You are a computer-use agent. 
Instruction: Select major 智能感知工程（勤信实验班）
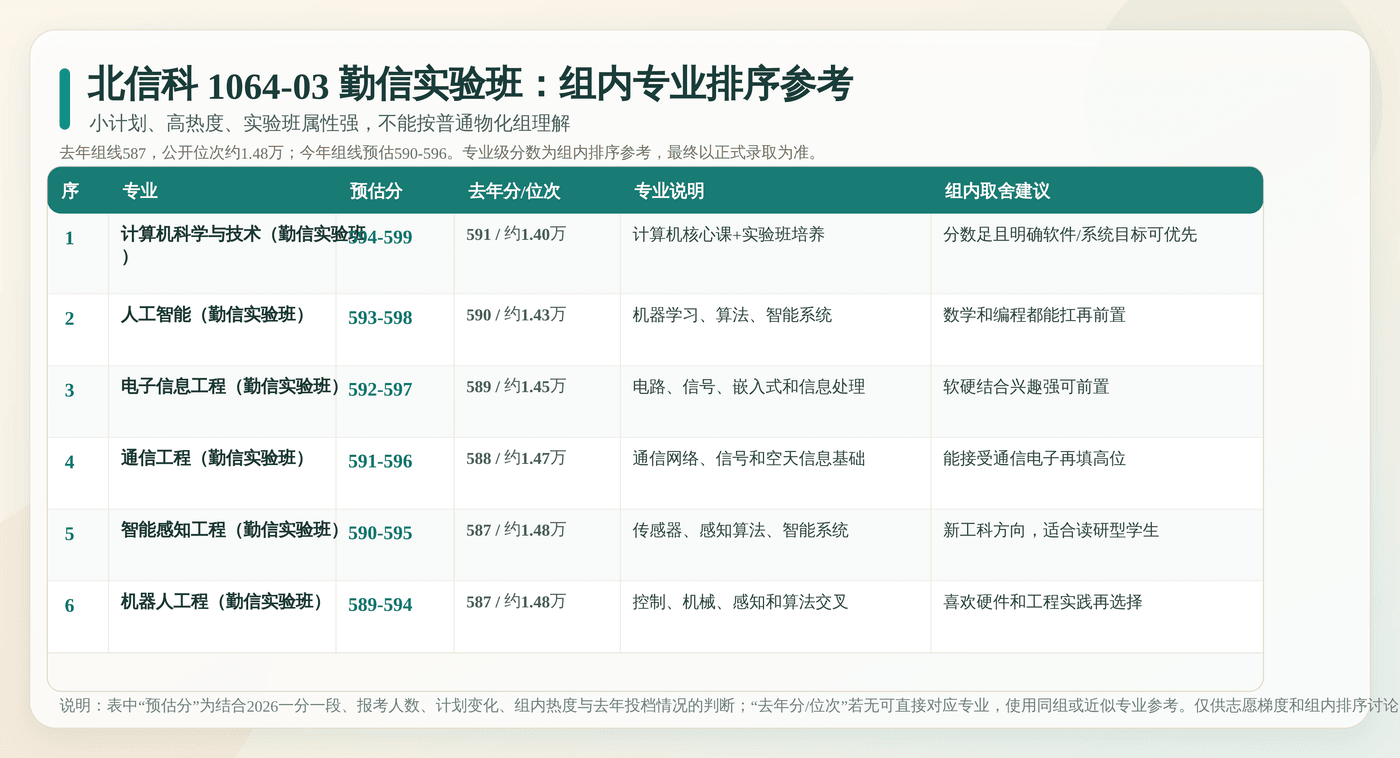(231, 531)
